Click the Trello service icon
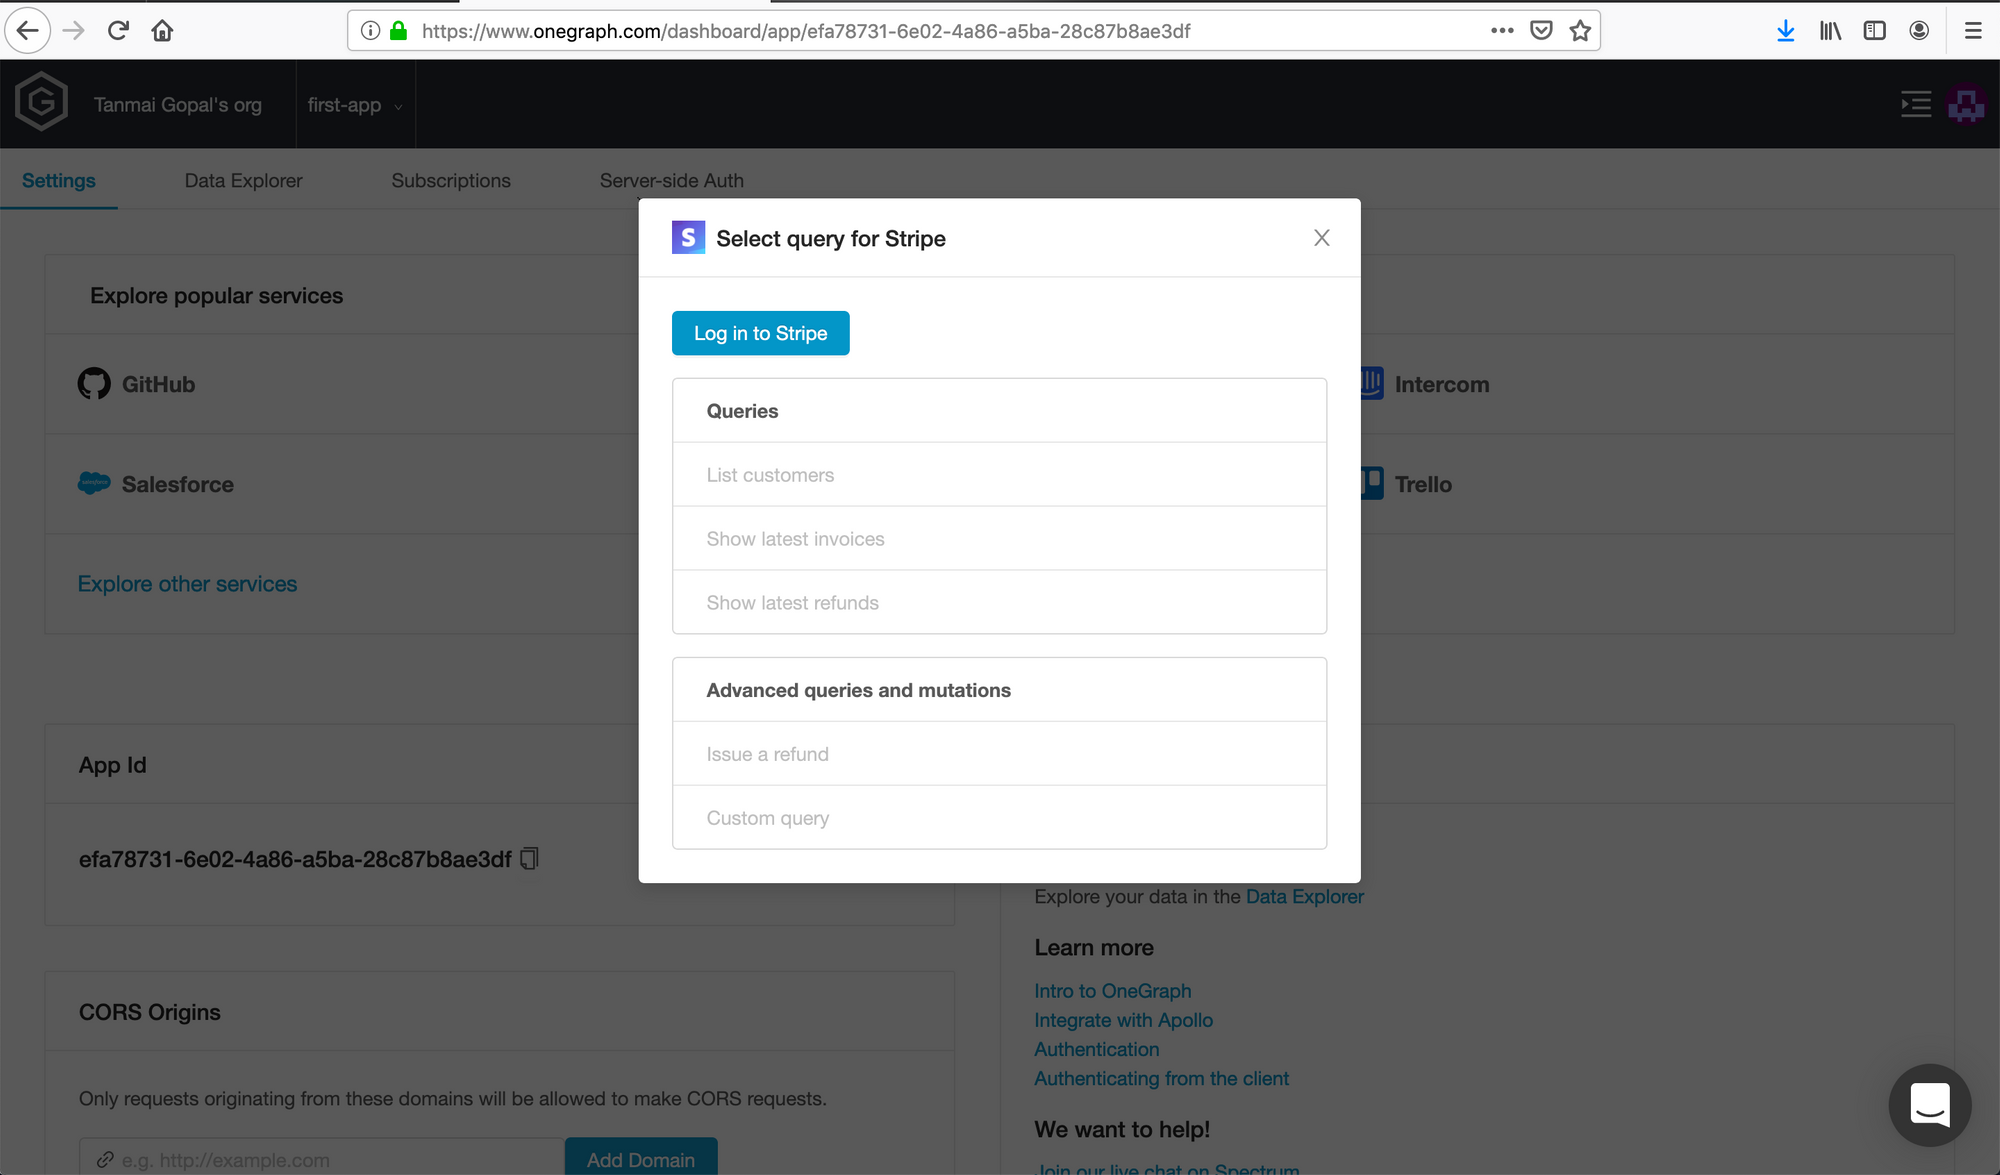The image size is (2000, 1175). (x=1372, y=483)
